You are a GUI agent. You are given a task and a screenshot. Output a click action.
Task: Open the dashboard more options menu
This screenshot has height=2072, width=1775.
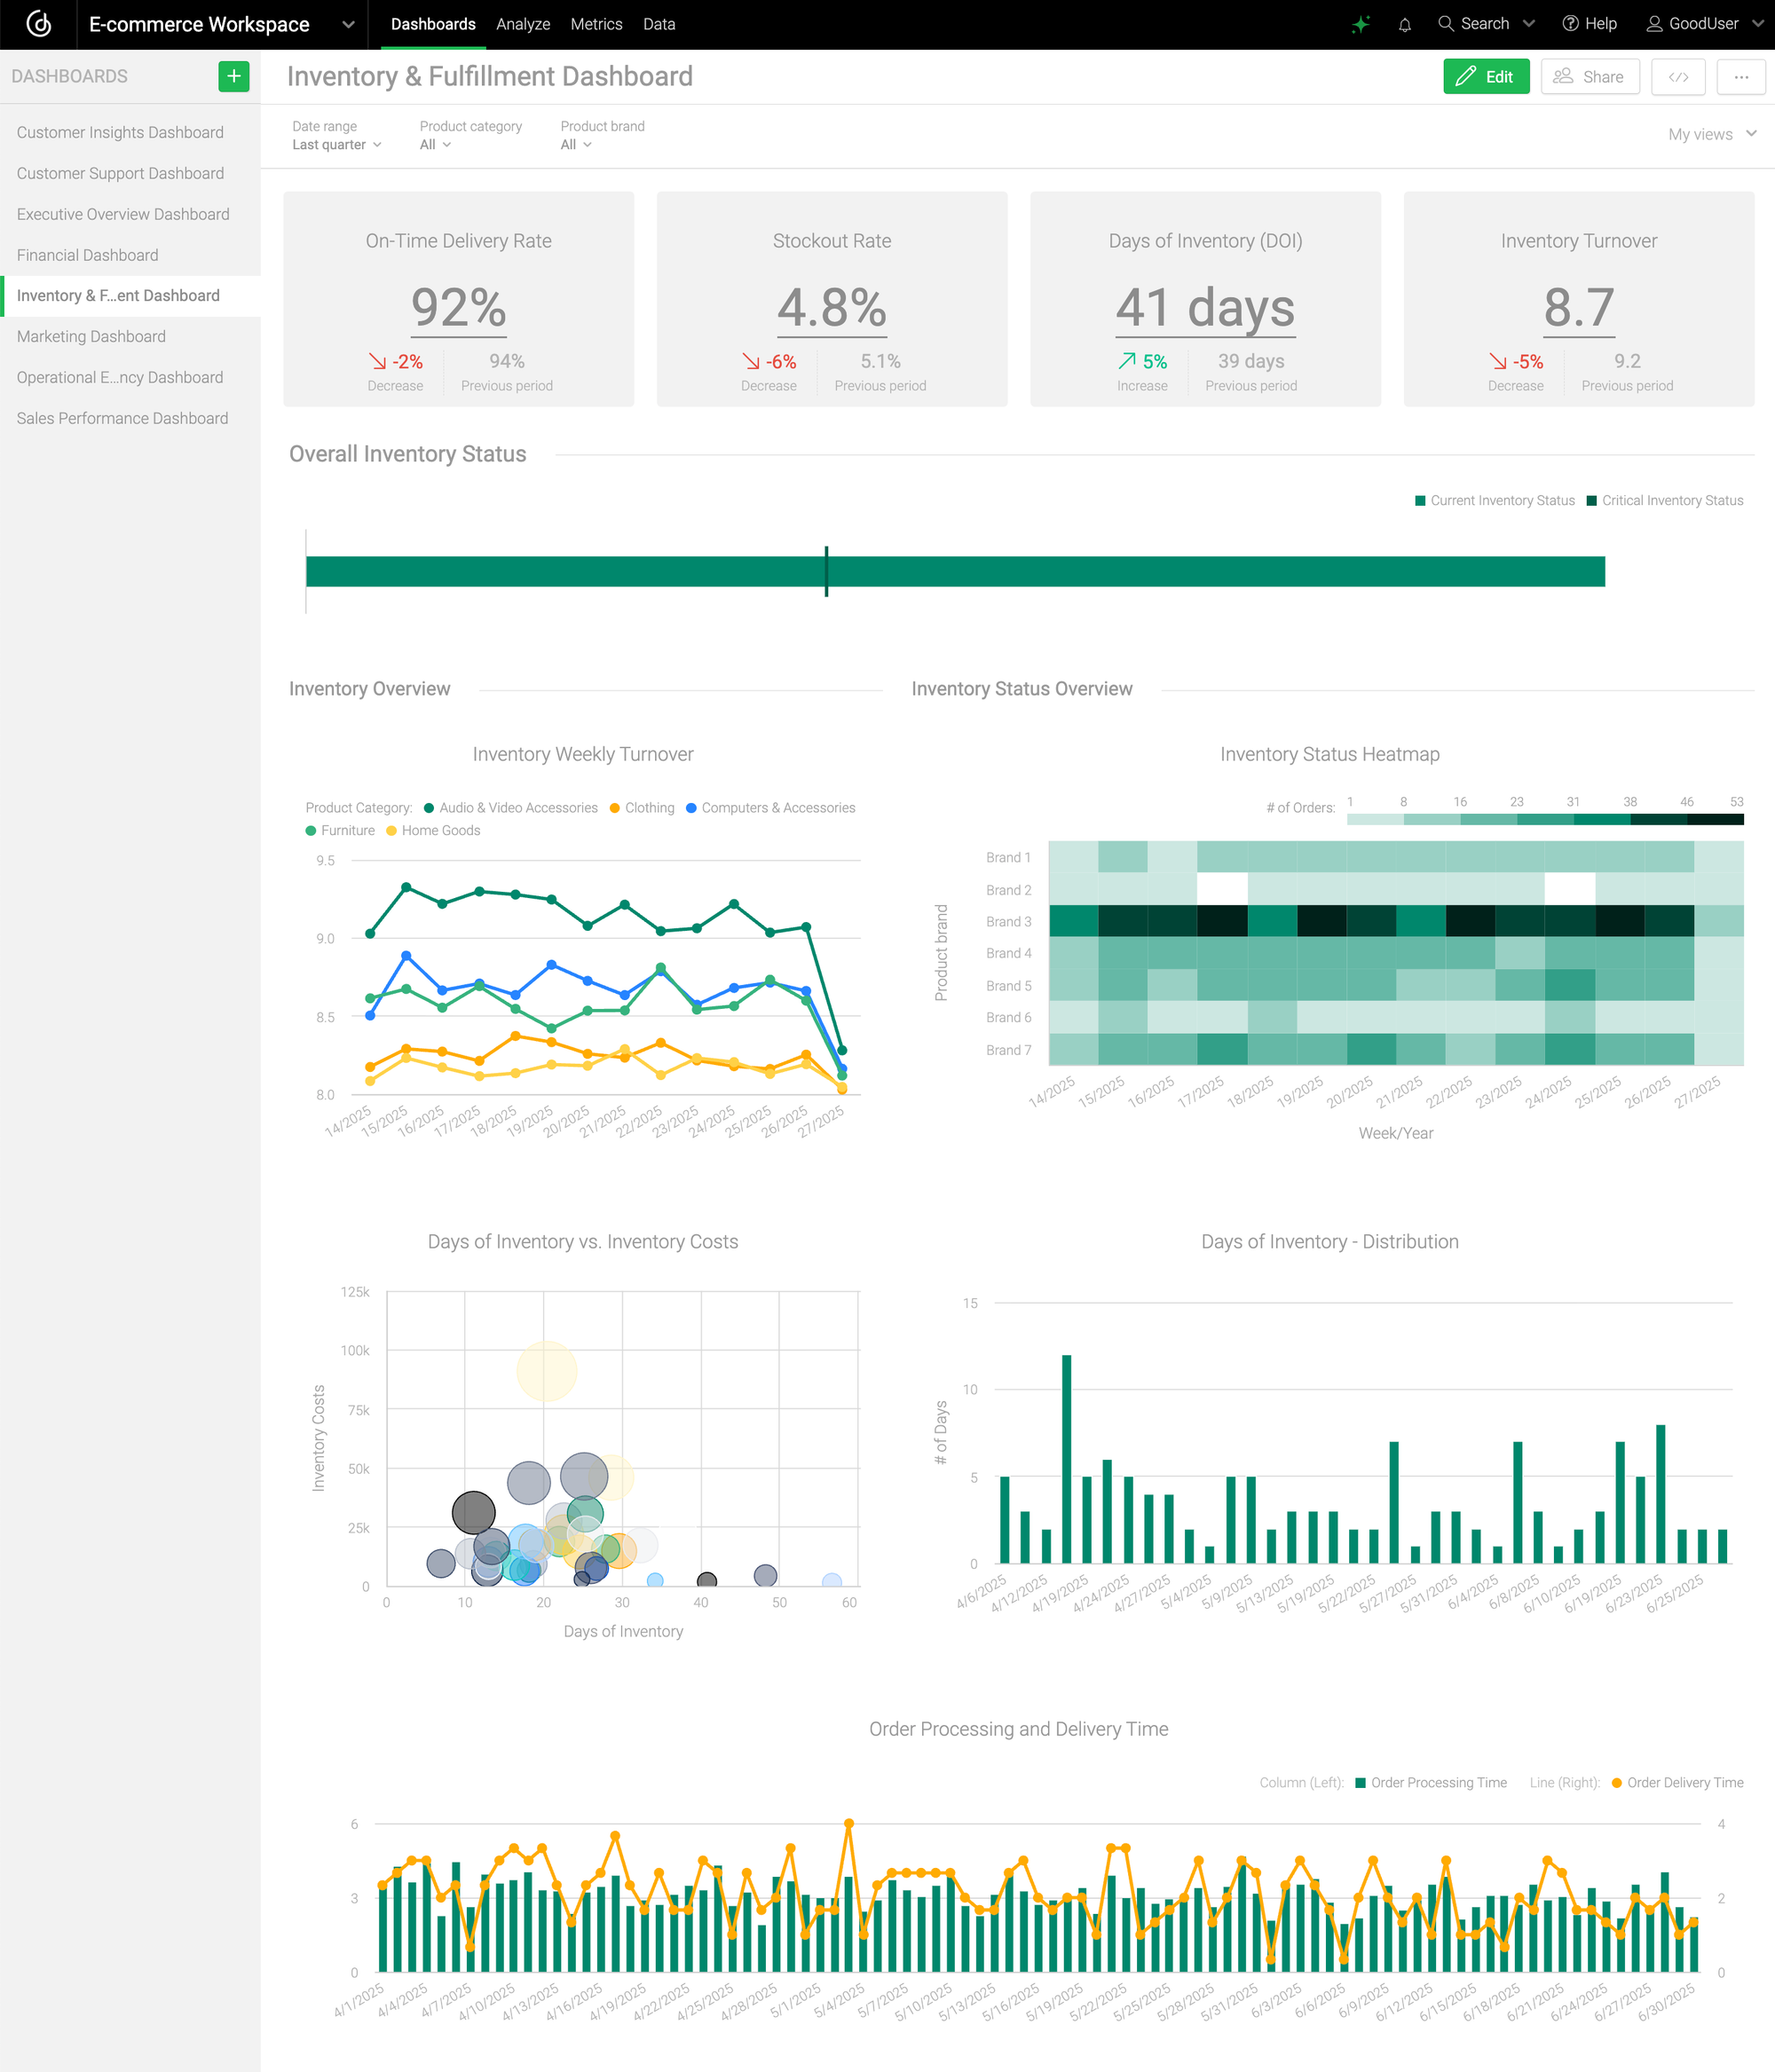[1741, 76]
